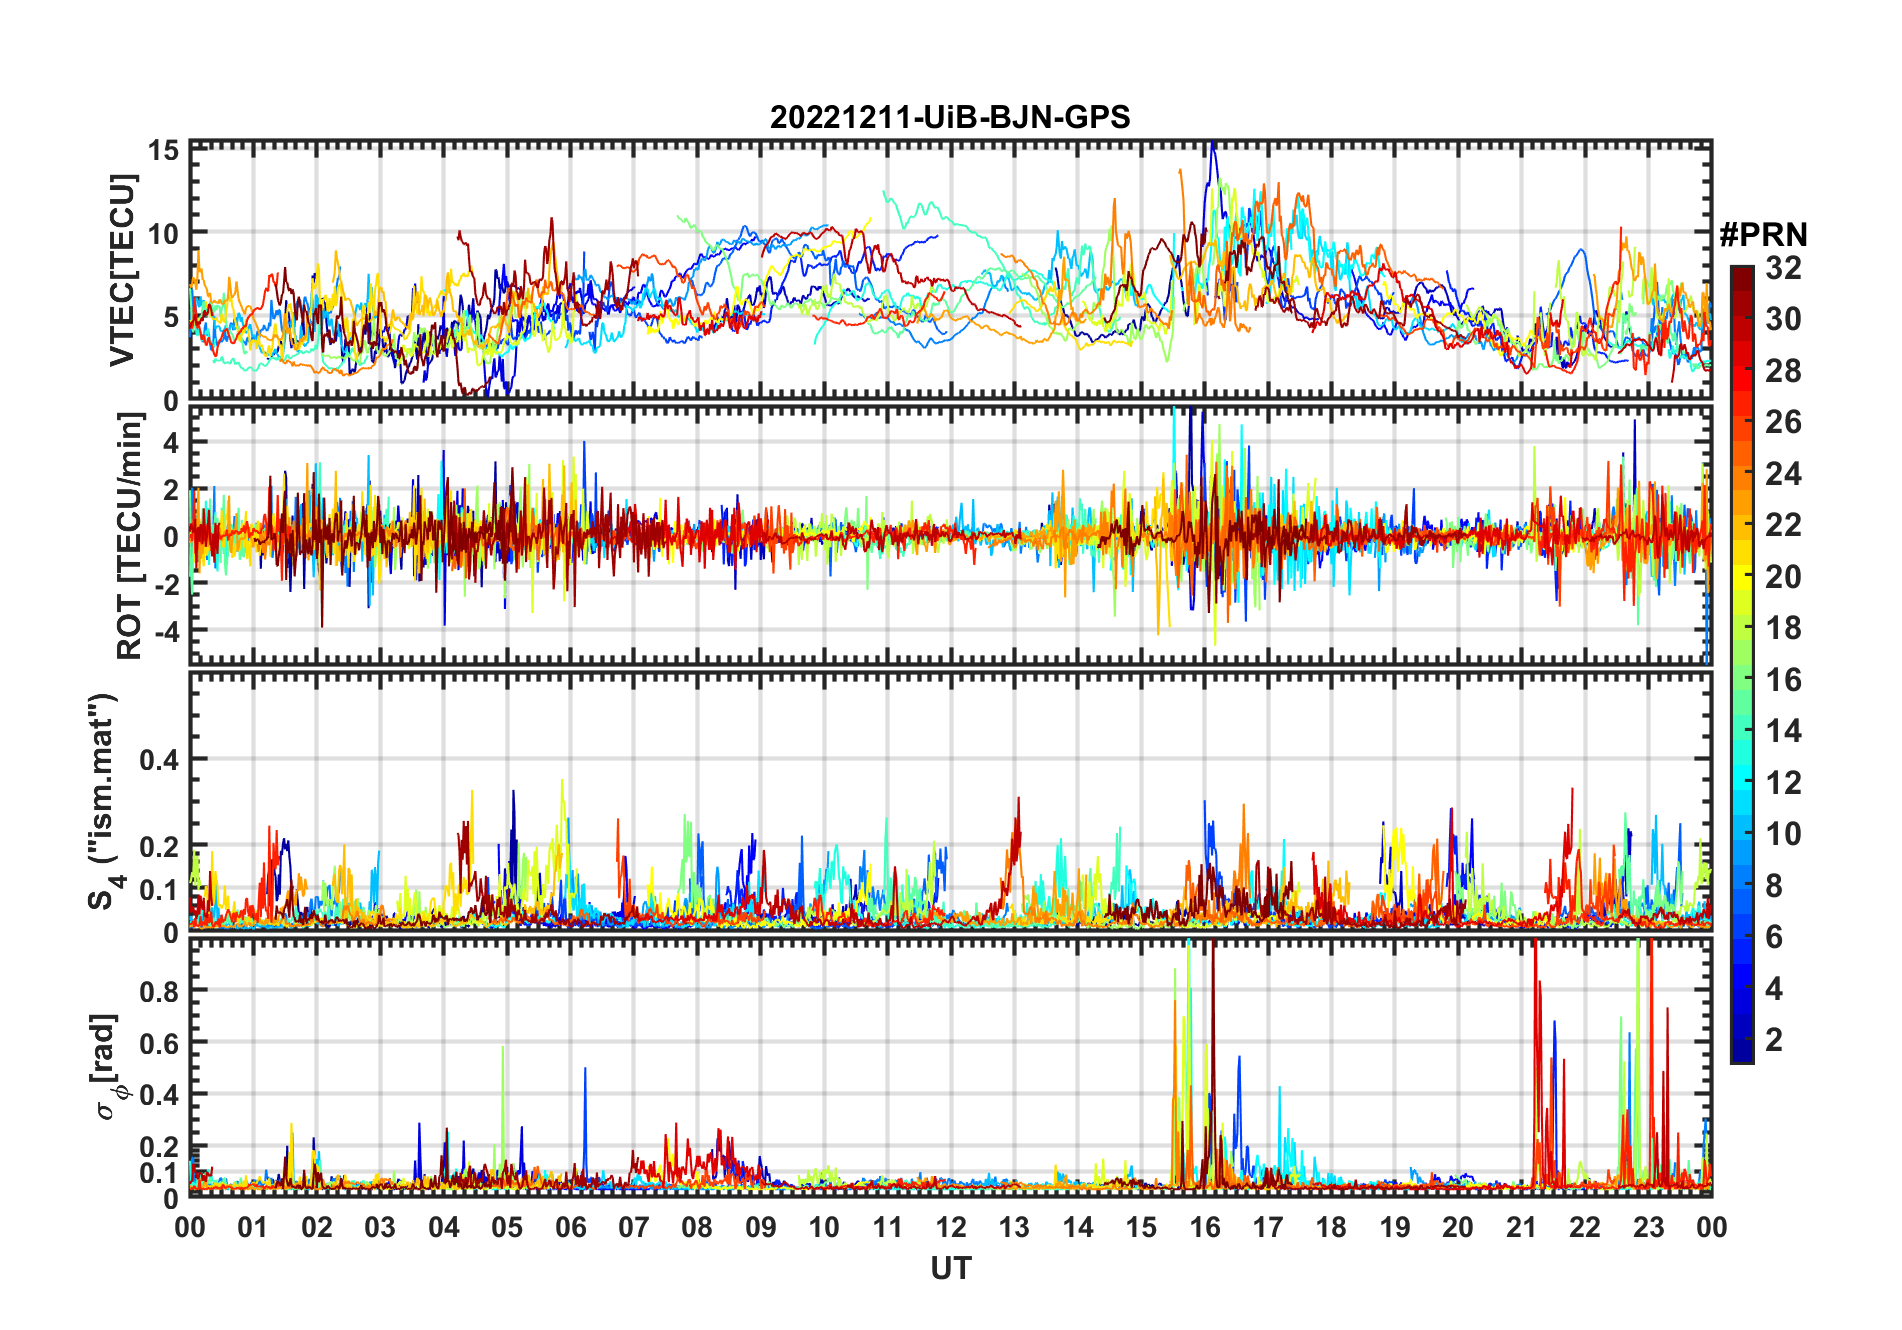The height and width of the screenshot is (1330, 1902).
Task: Click colorbar tick label 32
Action: [x=1783, y=268]
